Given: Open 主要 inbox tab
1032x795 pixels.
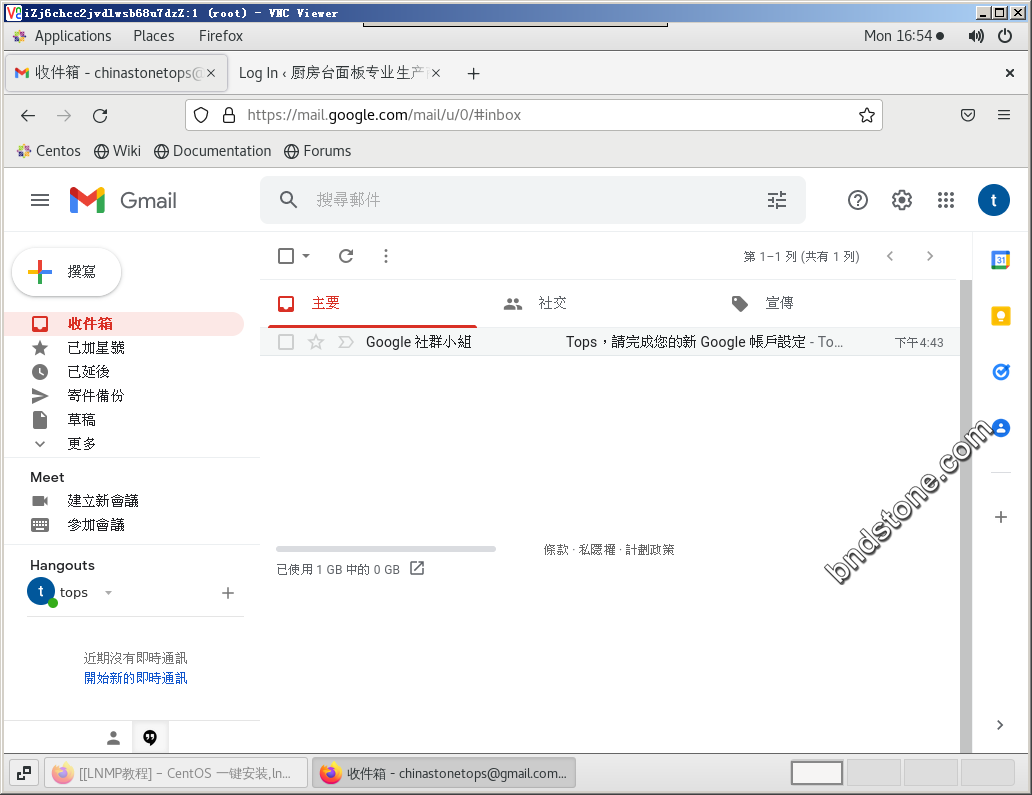Looking at the screenshot, I should [x=373, y=303].
